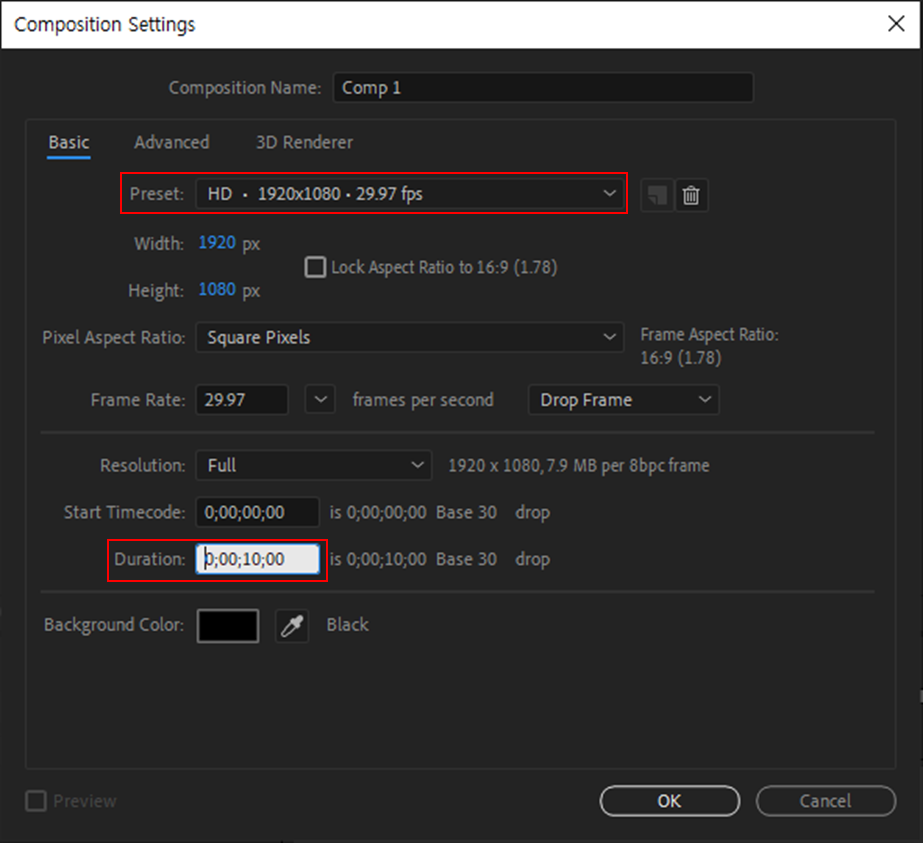Viewport: 923px width, 843px height.
Task: Open the Pixel Aspect Ratio dropdown
Action: (409, 337)
